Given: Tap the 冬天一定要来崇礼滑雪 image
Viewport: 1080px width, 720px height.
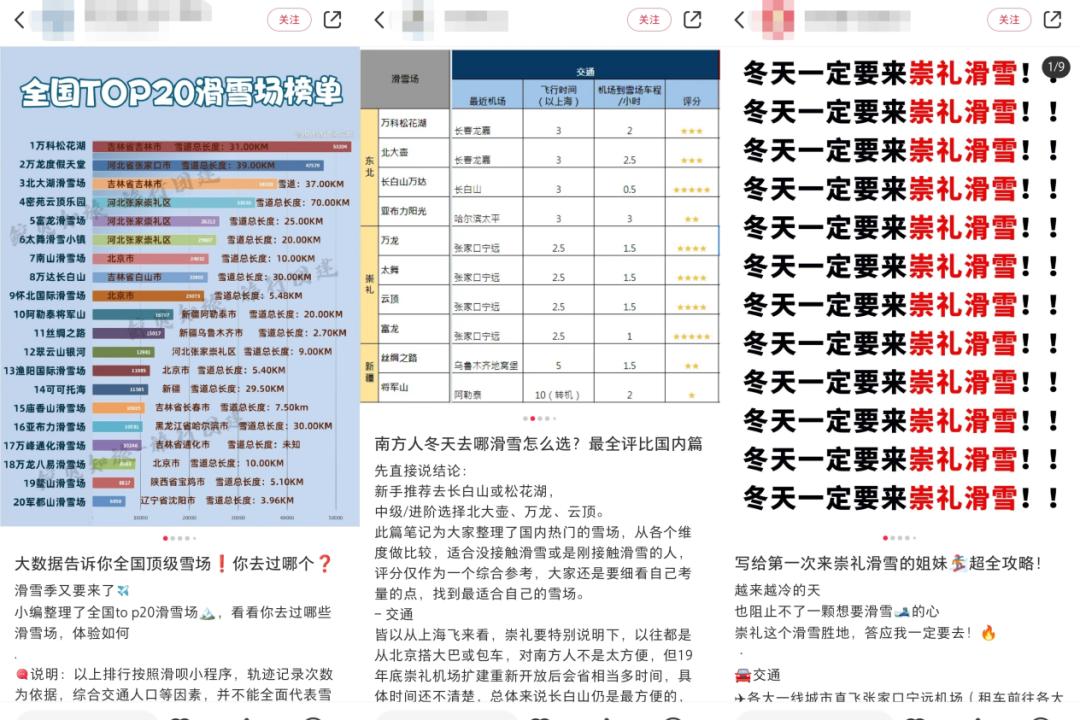Looking at the screenshot, I should click(900, 287).
